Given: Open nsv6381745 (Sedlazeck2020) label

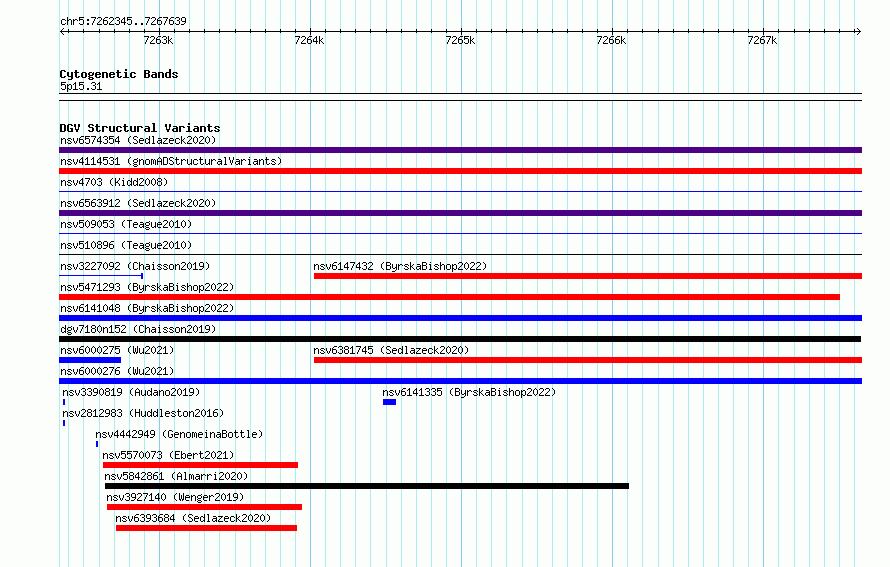Looking at the screenshot, I should [x=391, y=350].
